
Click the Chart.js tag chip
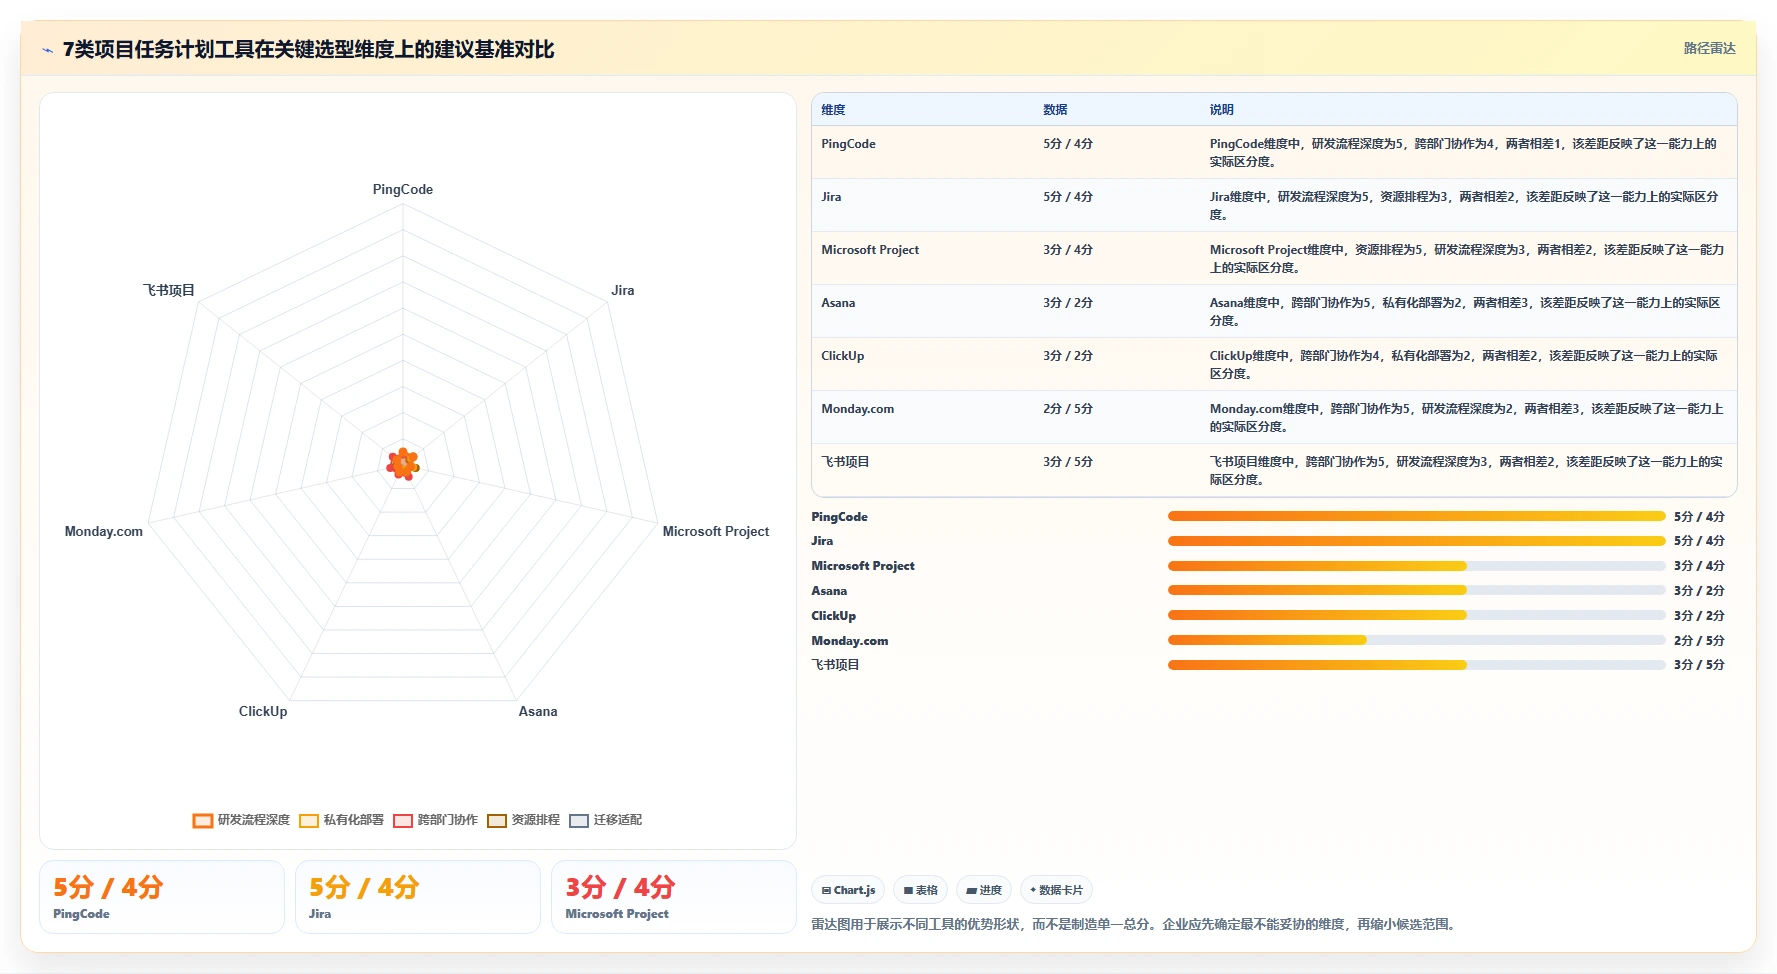[x=848, y=890]
